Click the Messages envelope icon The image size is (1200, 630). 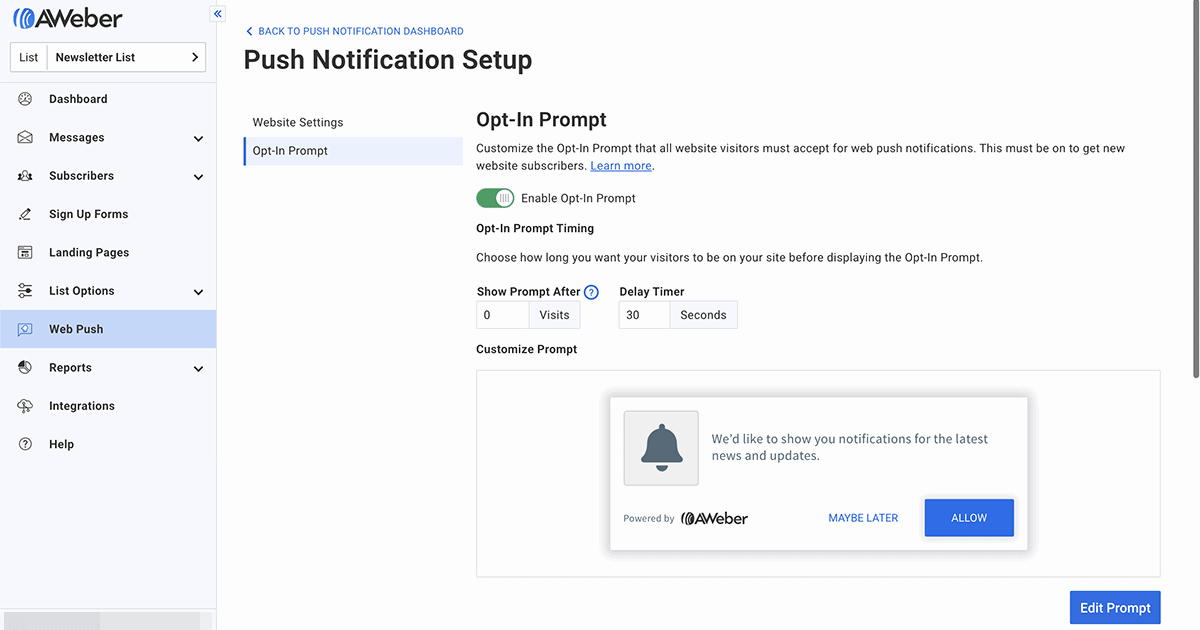(25, 137)
